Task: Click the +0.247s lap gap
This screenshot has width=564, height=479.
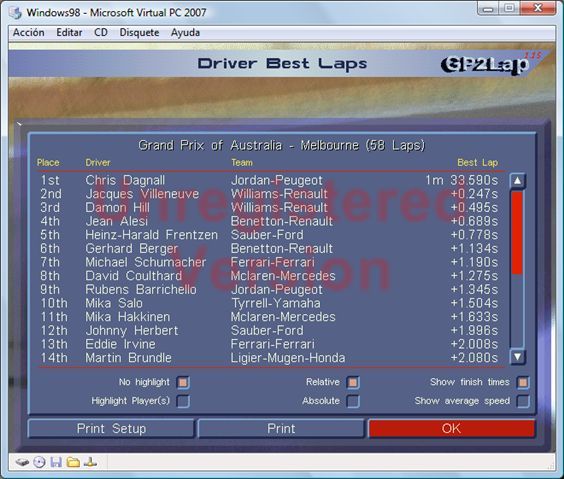Action: (474, 194)
